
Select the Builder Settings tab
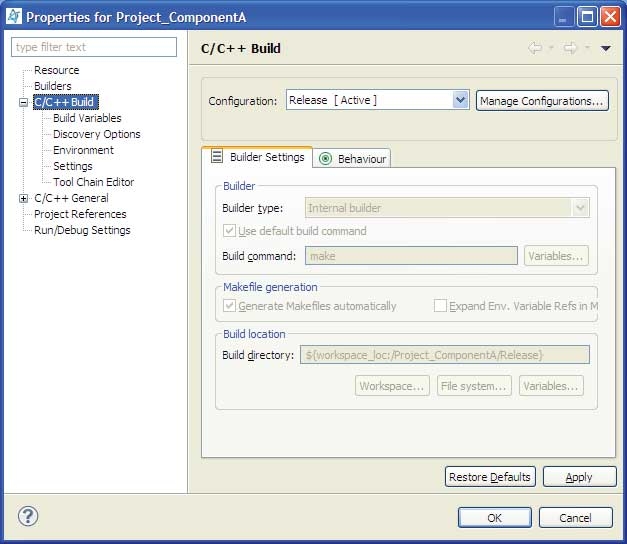pyautogui.click(x=257, y=158)
